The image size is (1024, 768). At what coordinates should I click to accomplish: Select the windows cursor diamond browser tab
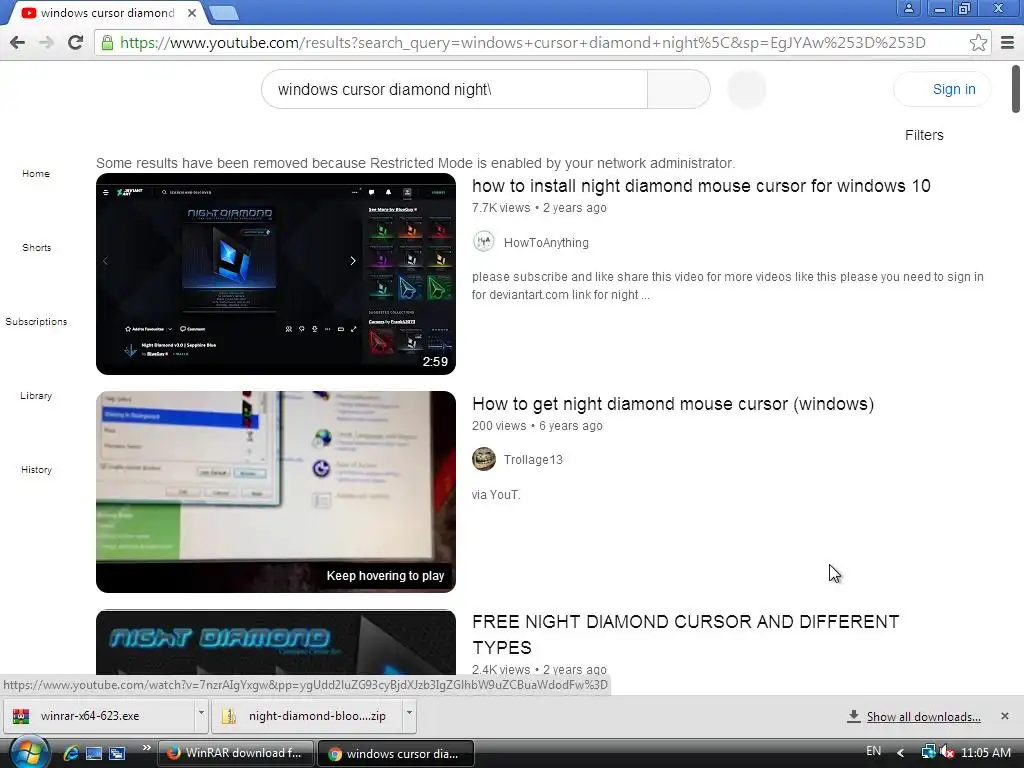point(104,12)
